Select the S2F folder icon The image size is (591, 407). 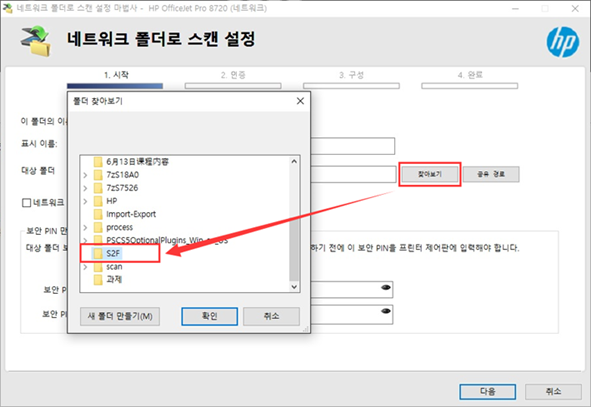point(98,253)
